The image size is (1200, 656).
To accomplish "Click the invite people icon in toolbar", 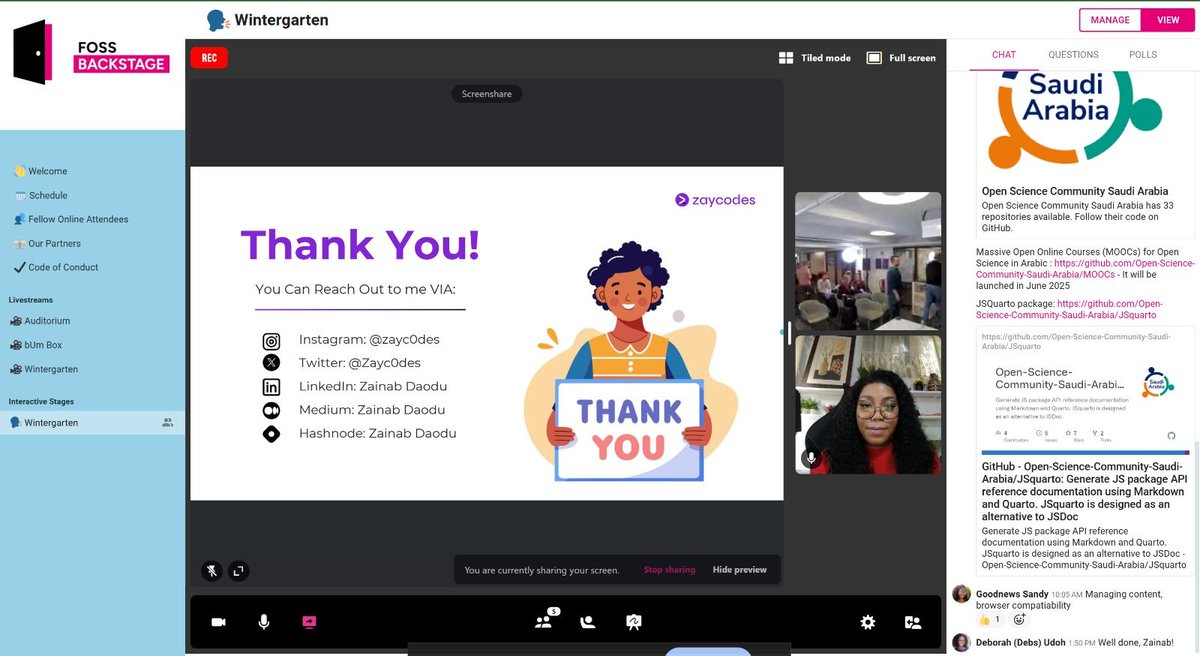I will click(913, 622).
